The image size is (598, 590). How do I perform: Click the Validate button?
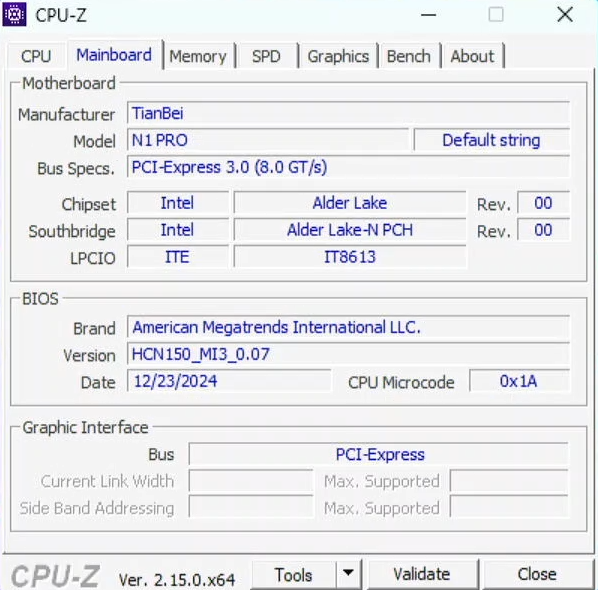click(422, 574)
